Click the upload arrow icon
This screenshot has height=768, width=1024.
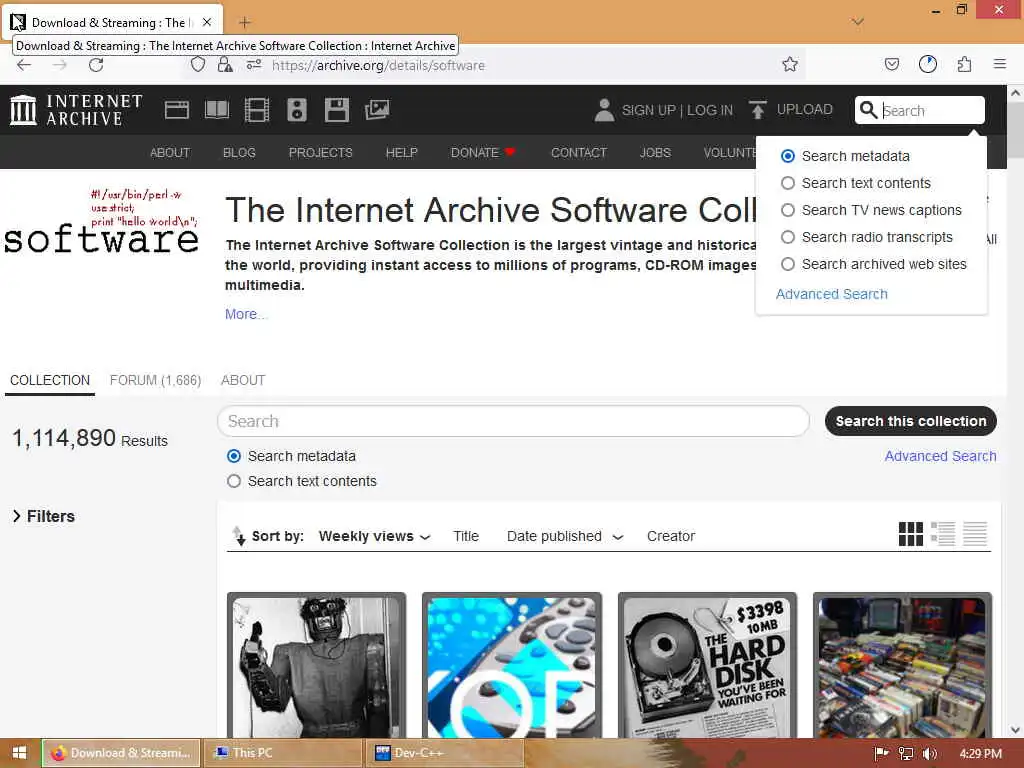click(758, 110)
